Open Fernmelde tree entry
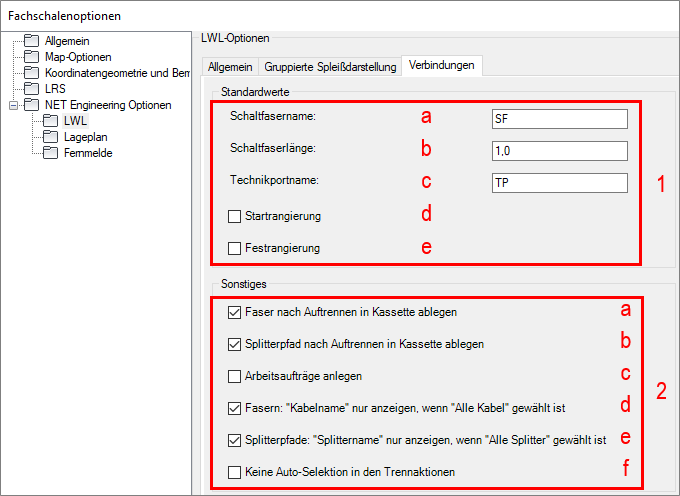This screenshot has height=496, width=680. (88, 153)
